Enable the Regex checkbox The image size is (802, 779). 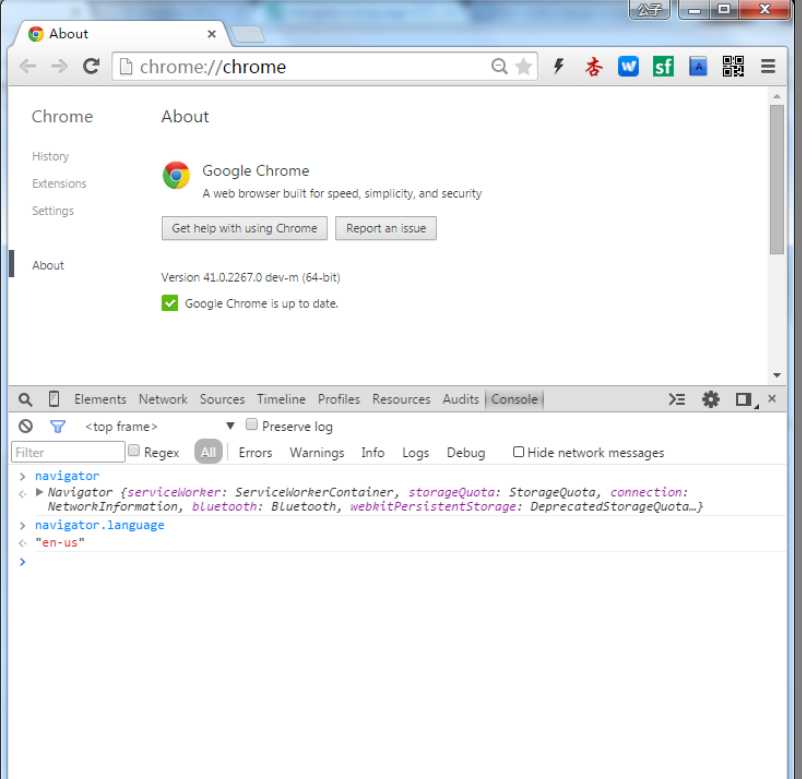(133, 451)
